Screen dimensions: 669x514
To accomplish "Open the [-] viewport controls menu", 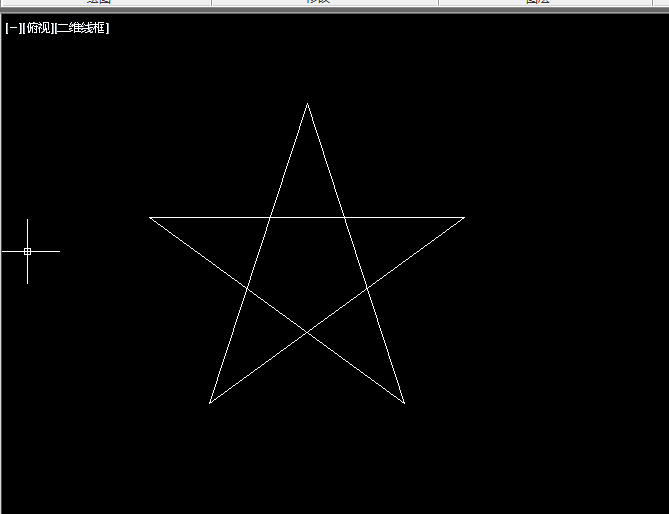I will [13, 28].
